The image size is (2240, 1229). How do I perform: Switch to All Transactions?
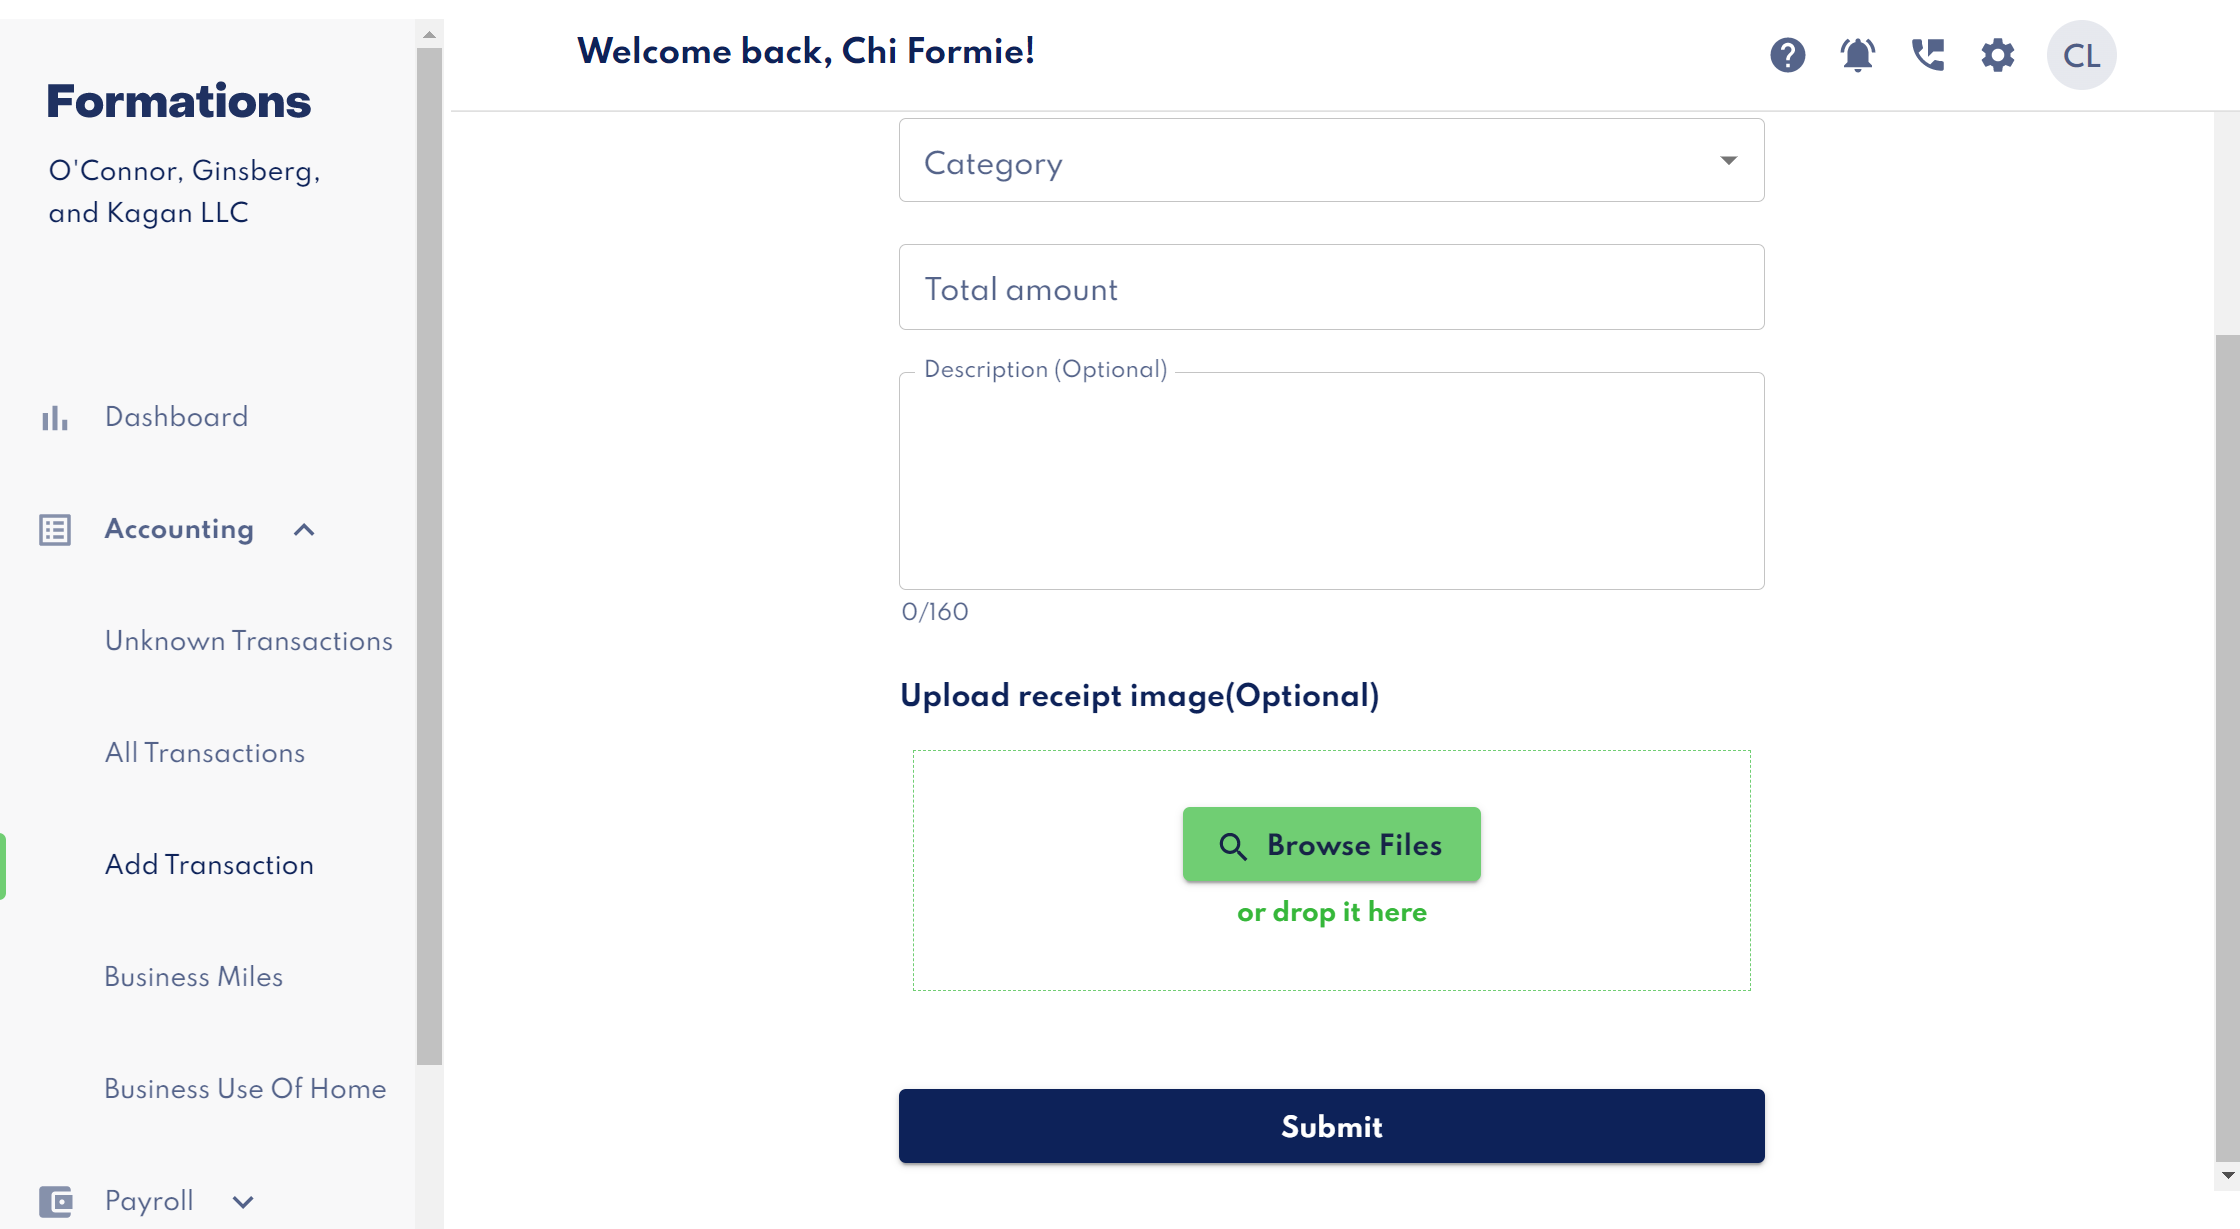204,753
